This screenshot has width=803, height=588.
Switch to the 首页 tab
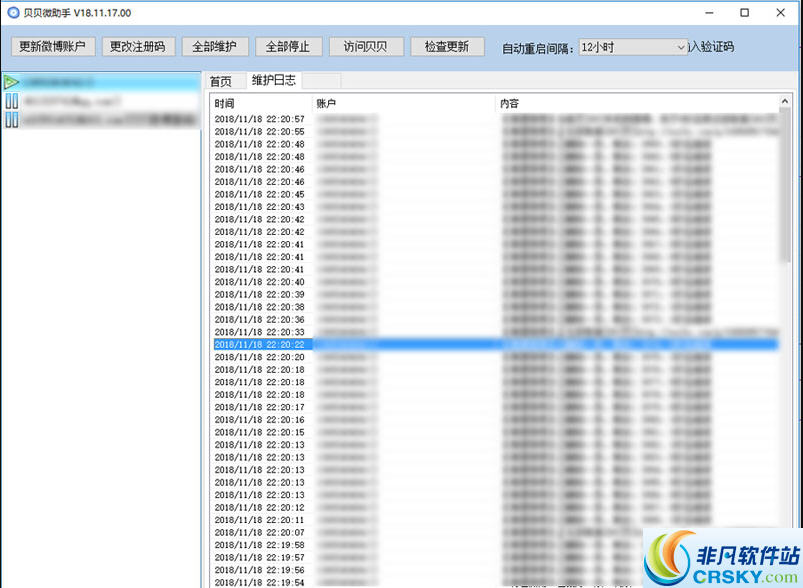tap(221, 81)
